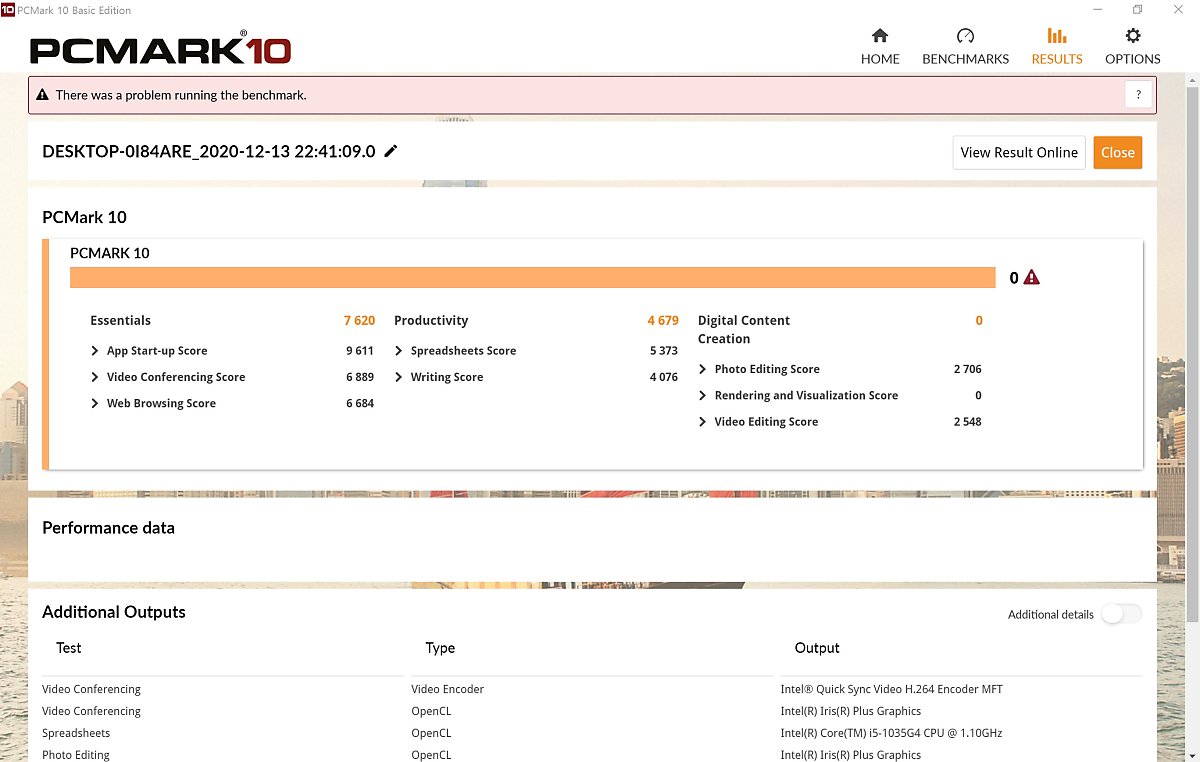Toggle the Additional details switch

point(1121,614)
